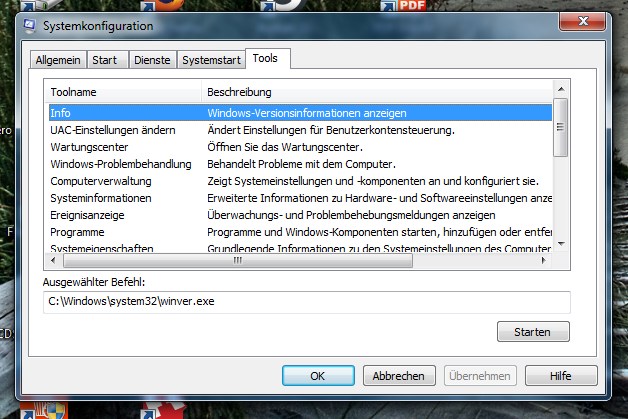Sort by the Toolname column header
The height and width of the screenshot is (419, 628).
123,92
